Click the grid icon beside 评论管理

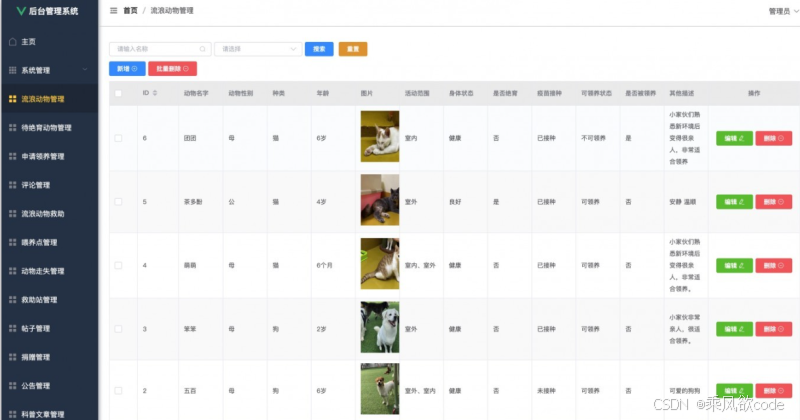[13, 185]
